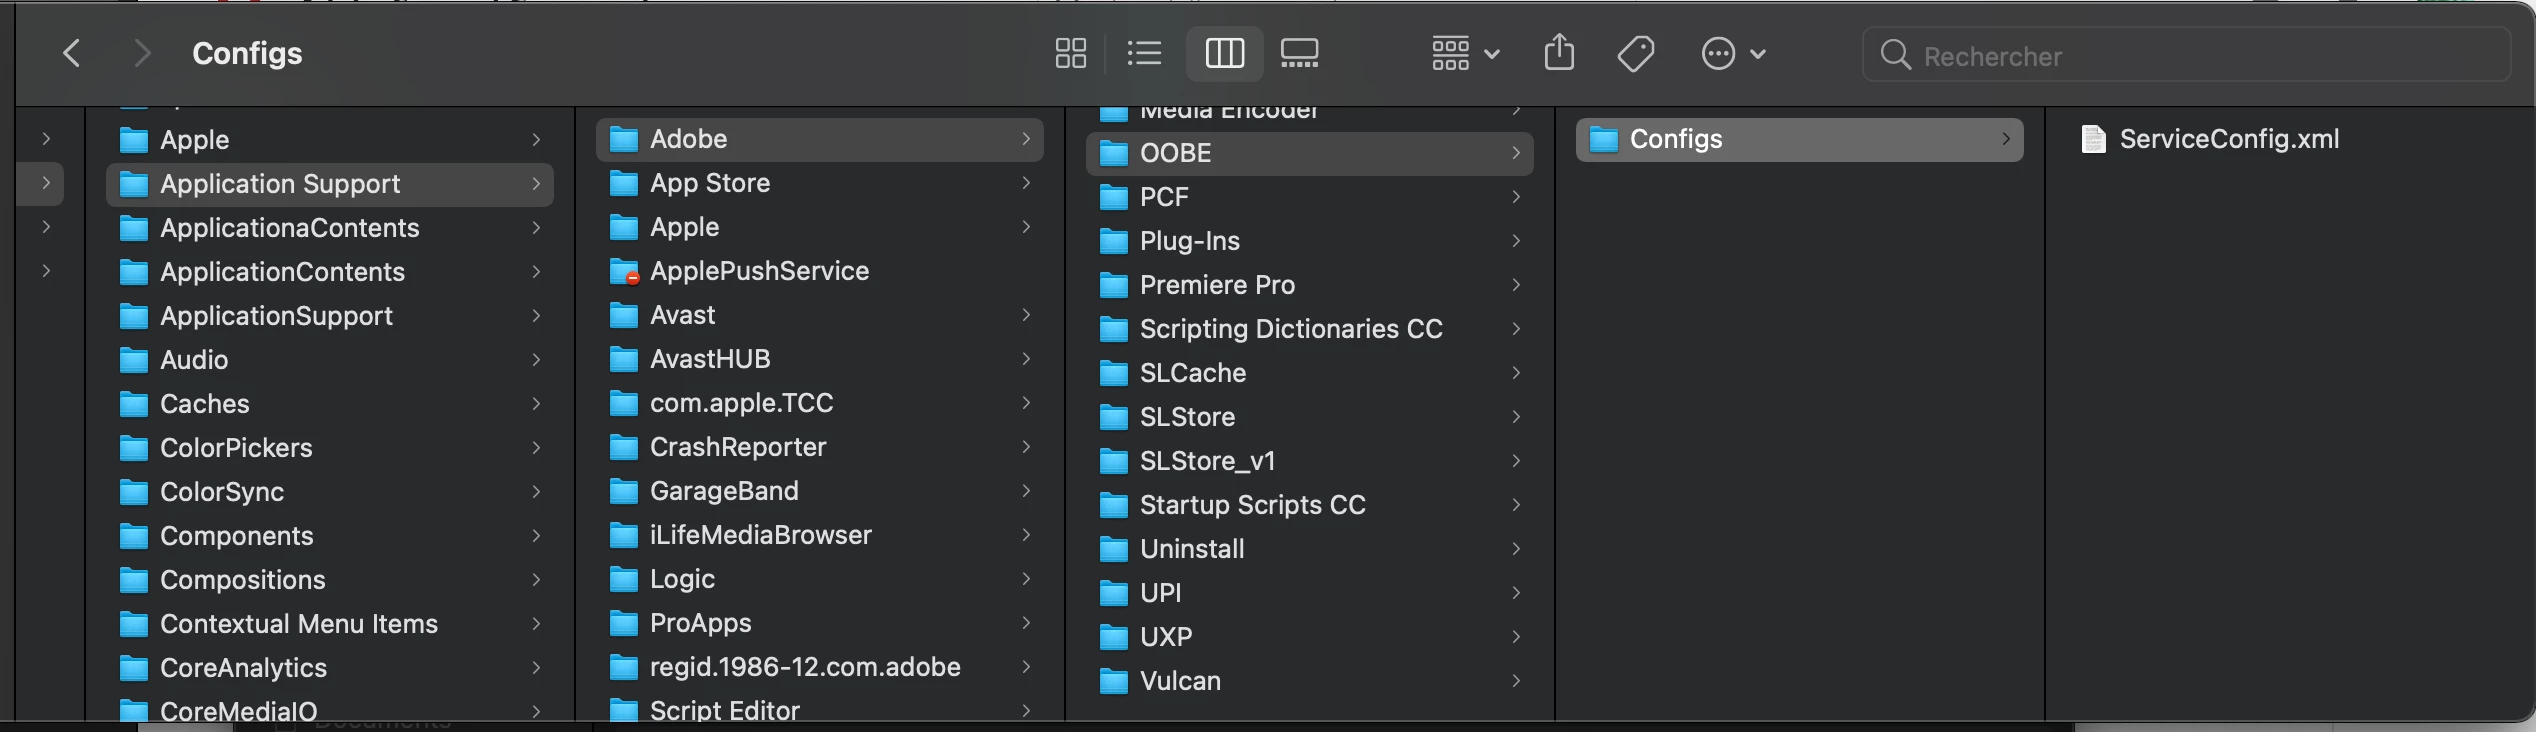Click the App Store folder icon
Viewport: 2536px width, 732px height.
(623, 183)
